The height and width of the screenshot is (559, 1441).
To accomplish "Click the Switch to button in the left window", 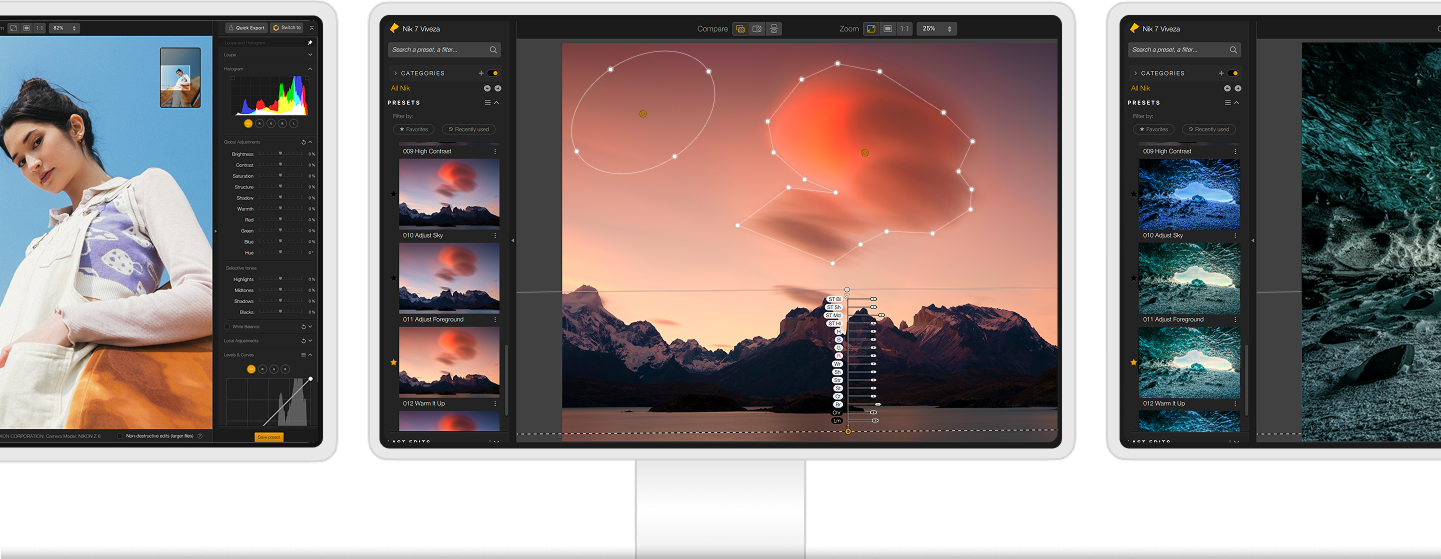I will click(287, 28).
